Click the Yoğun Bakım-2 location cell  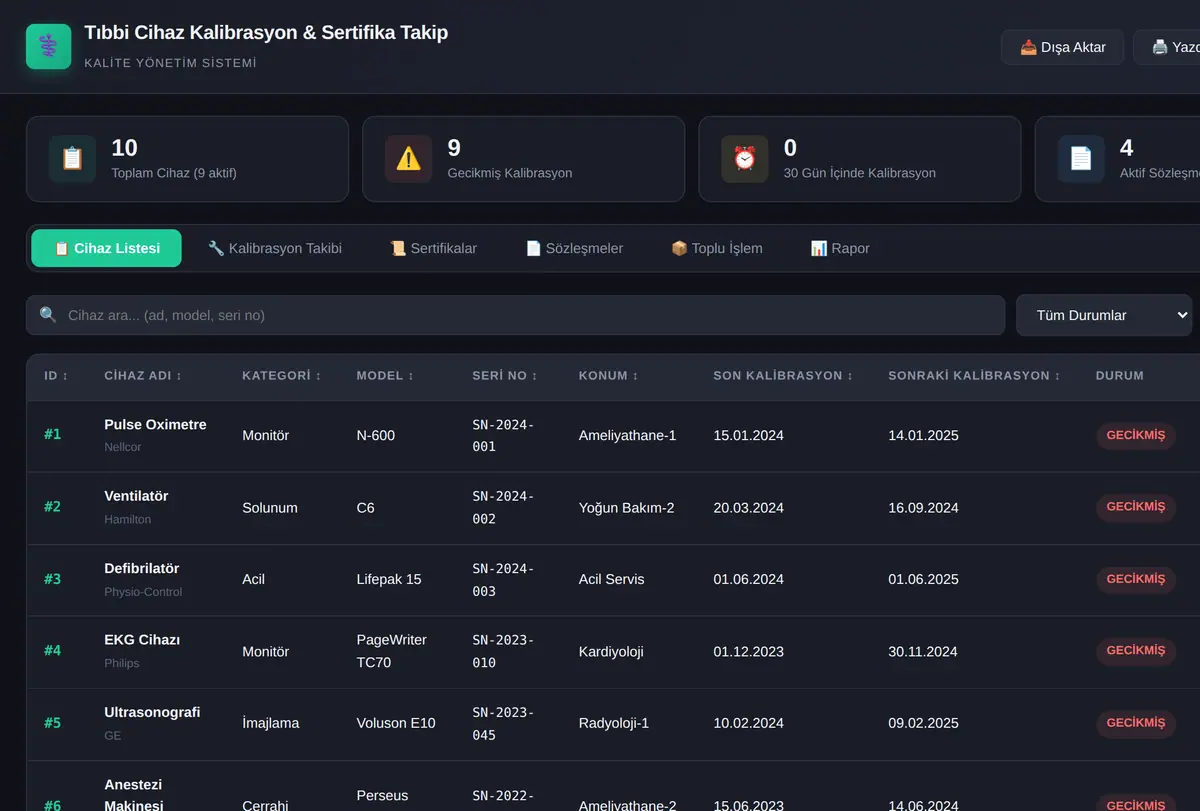(x=626, y=508)
